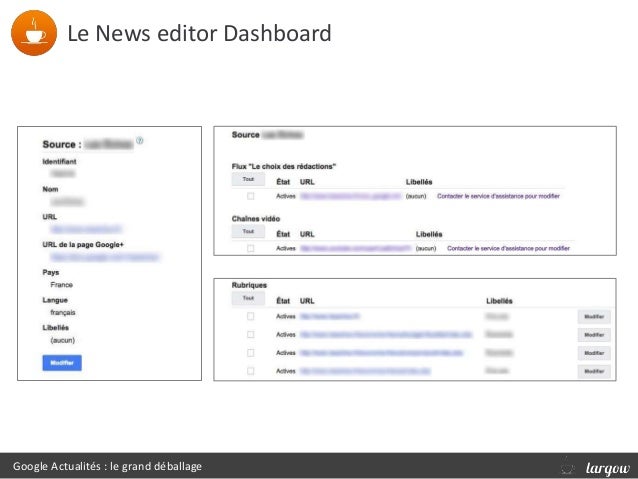This screenshot has width=638, height=479.
Task: Click Contacter le service d'assistance link in Chaînes vidéo row
Action: 508,248
